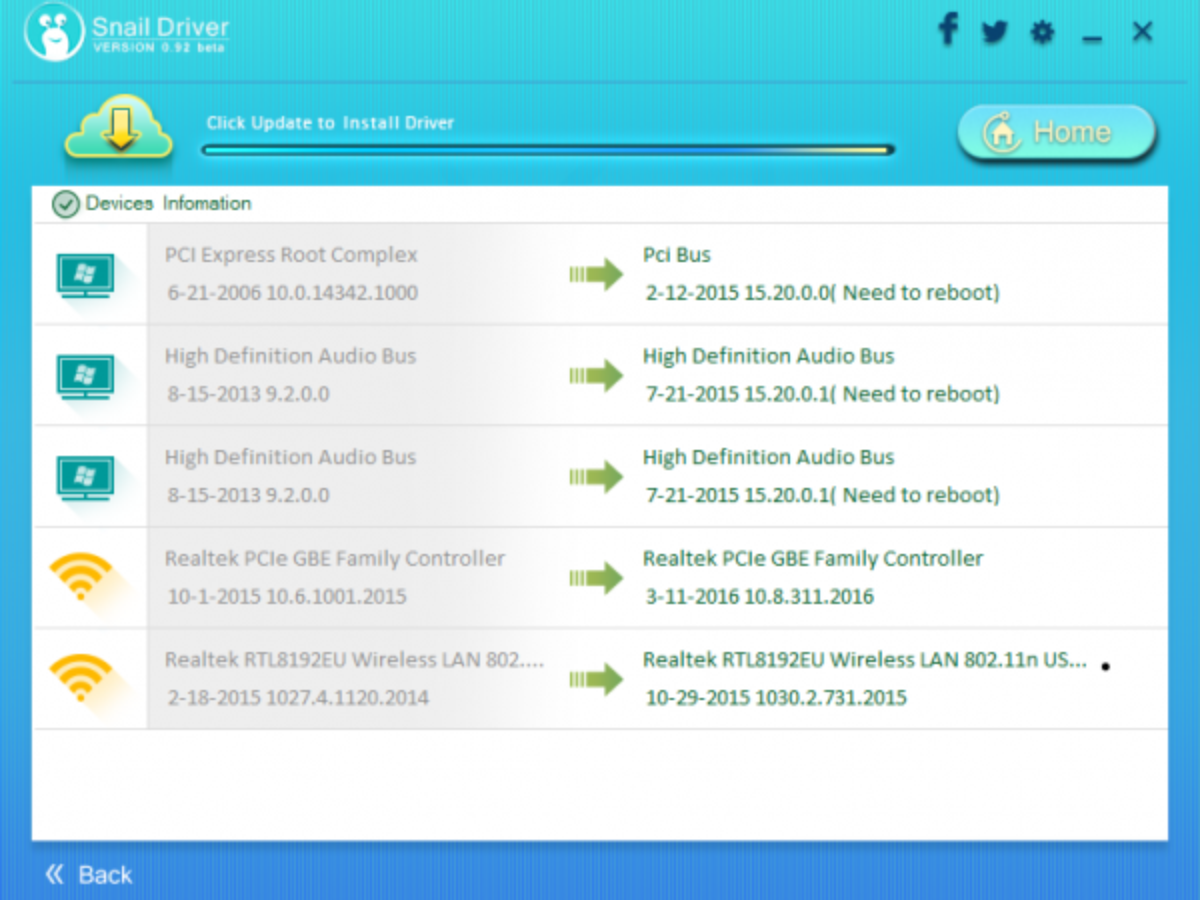Click the Devices Infomation header text

click(x=168, y=204)
